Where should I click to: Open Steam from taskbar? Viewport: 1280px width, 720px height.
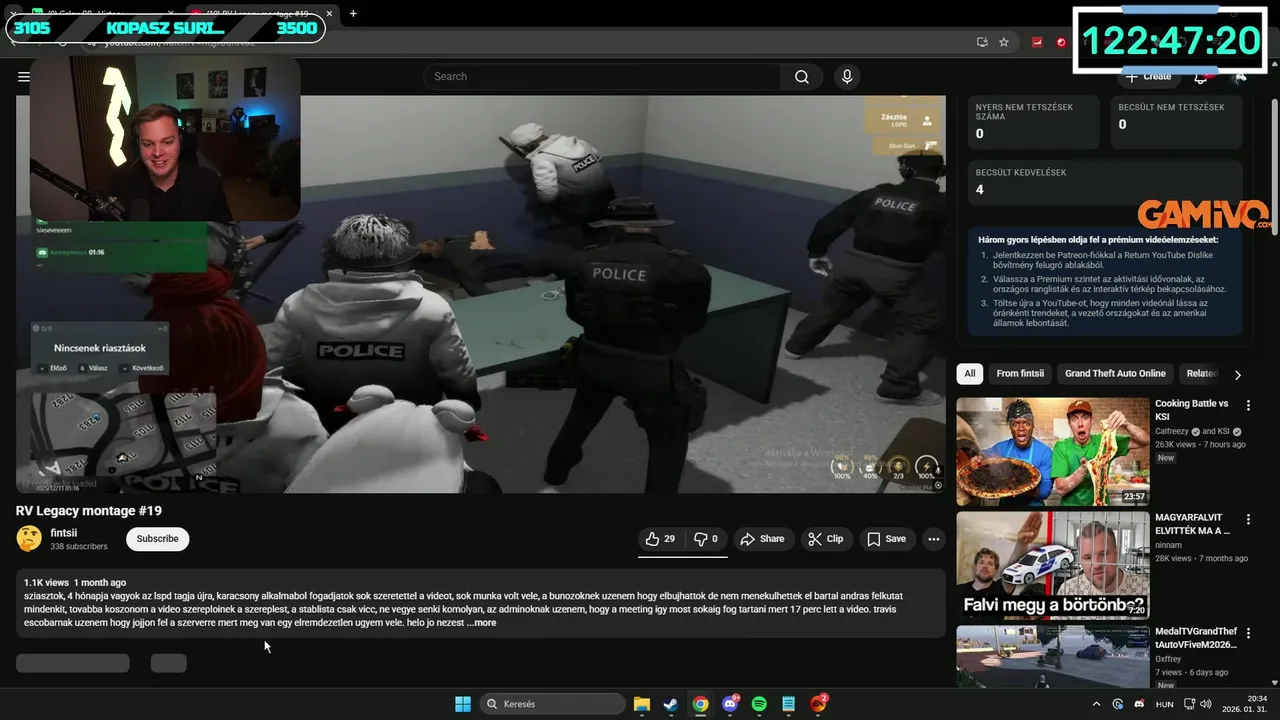671,704
